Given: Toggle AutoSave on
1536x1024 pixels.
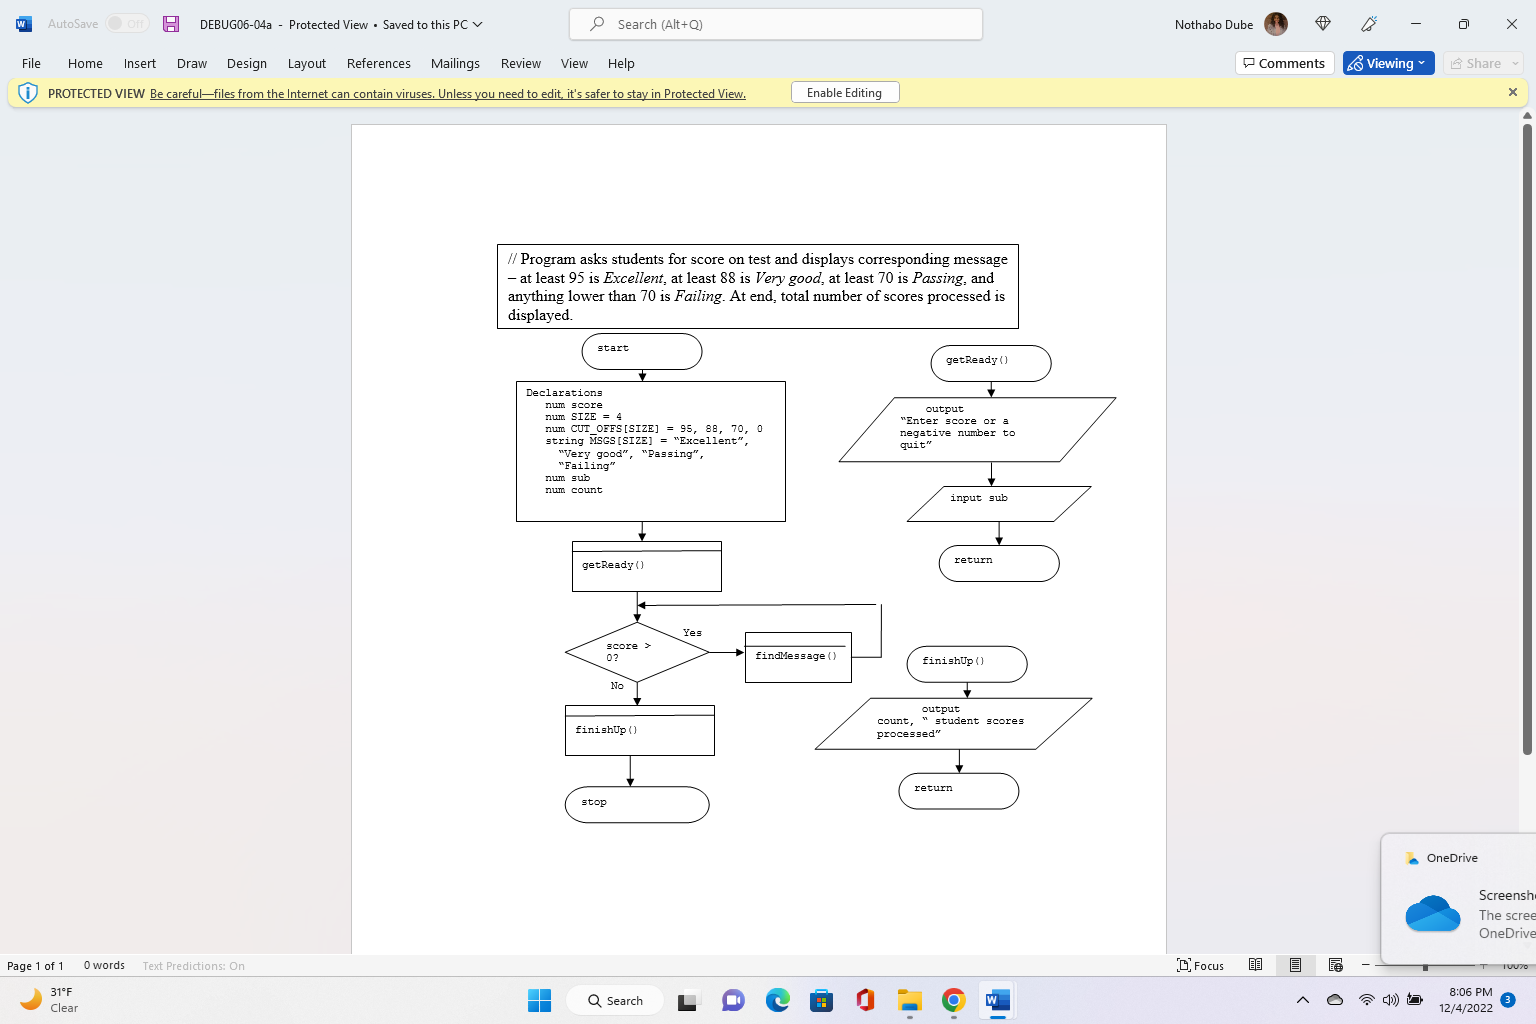Looking at the screenshot, I should (126, 23).
